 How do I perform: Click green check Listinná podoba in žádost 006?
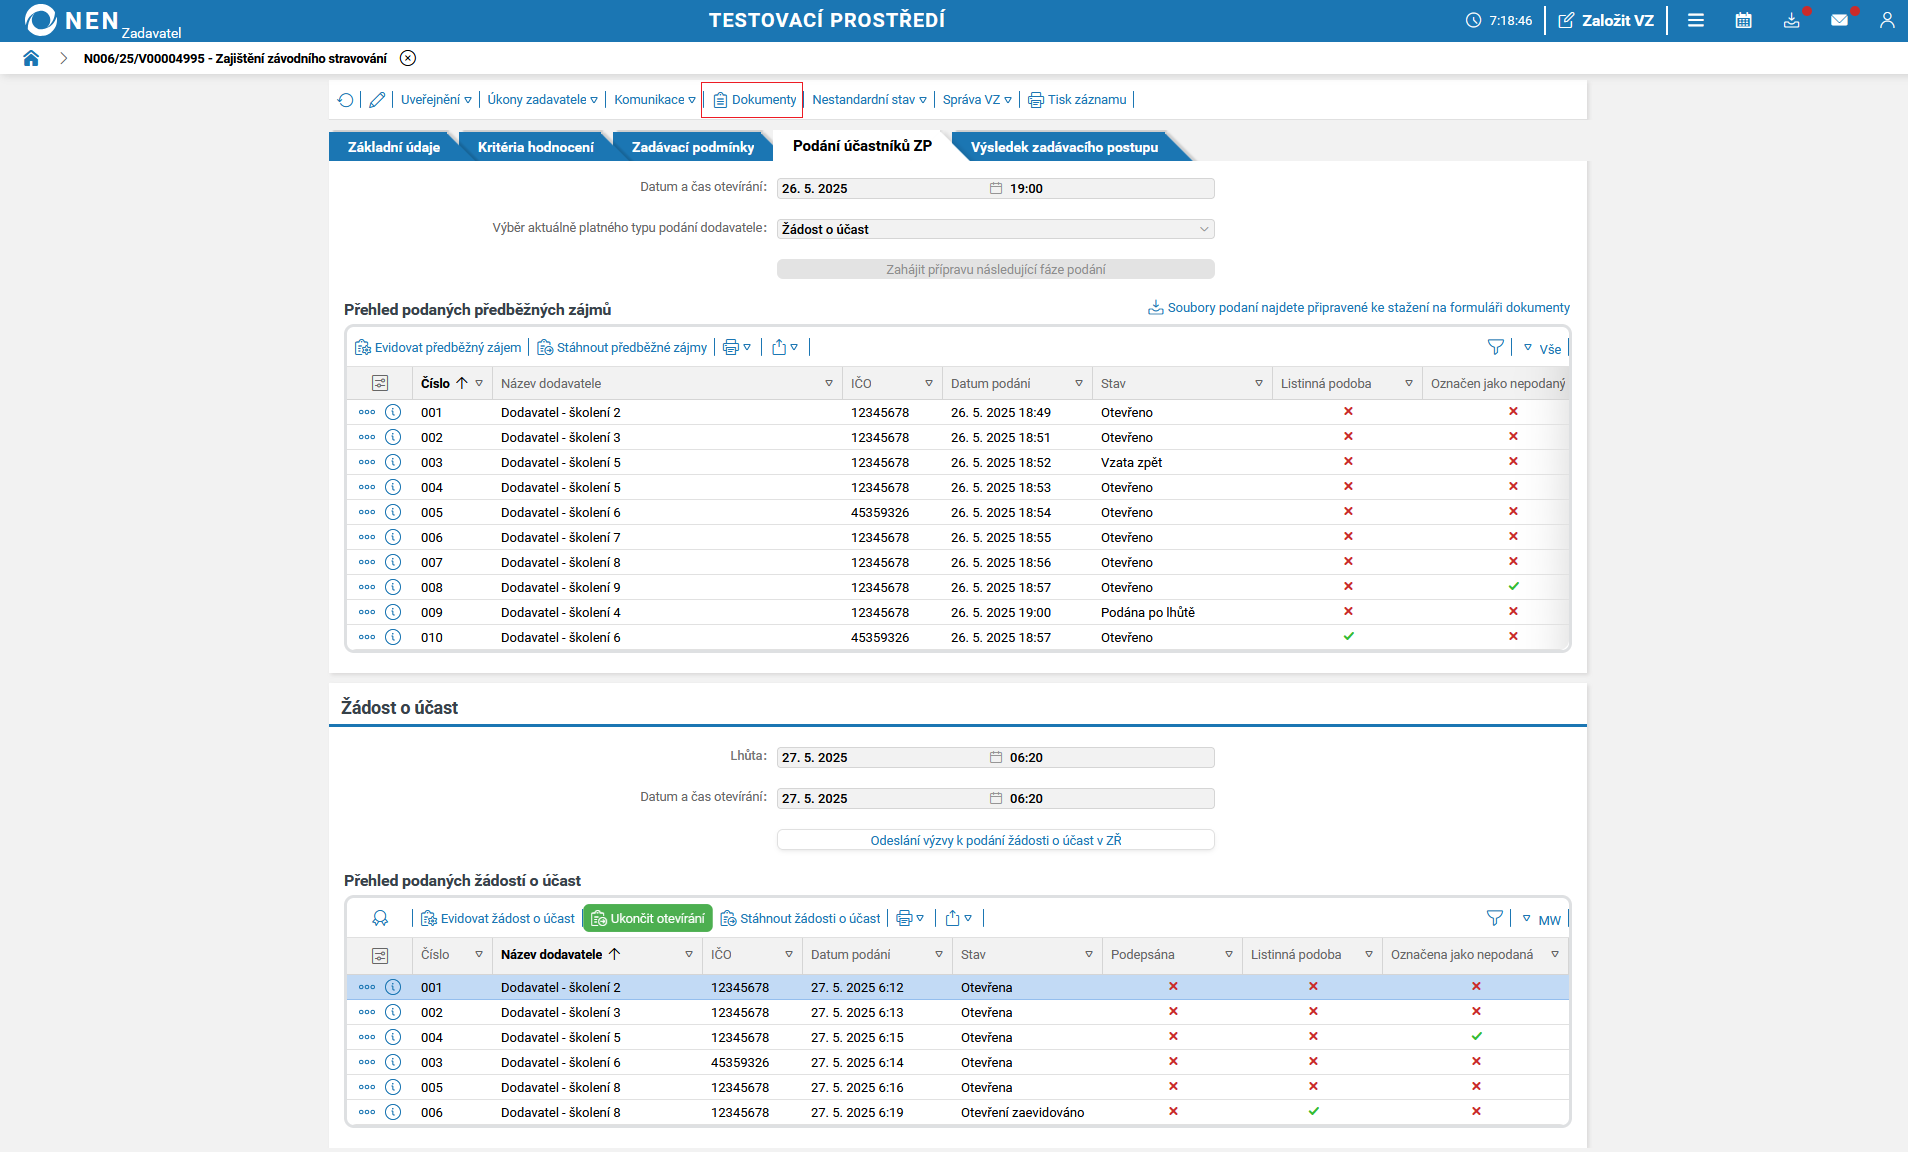(x=1313, y=1112)
